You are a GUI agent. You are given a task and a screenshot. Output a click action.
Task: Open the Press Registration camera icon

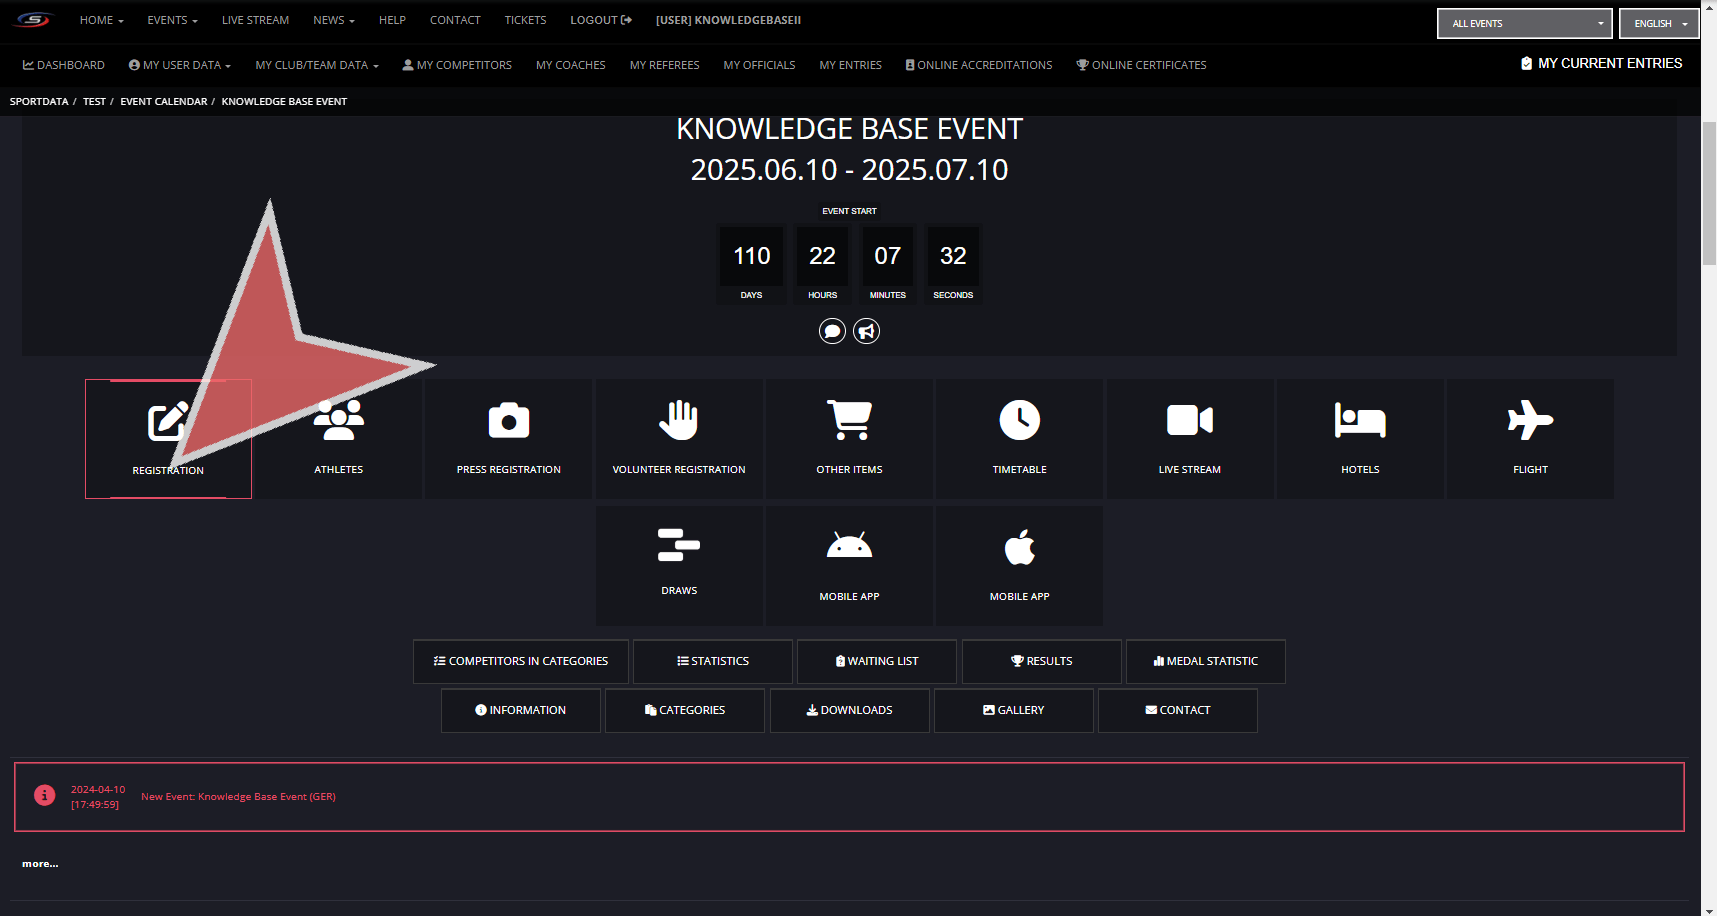pyautogui.click(x=508, y=421)
